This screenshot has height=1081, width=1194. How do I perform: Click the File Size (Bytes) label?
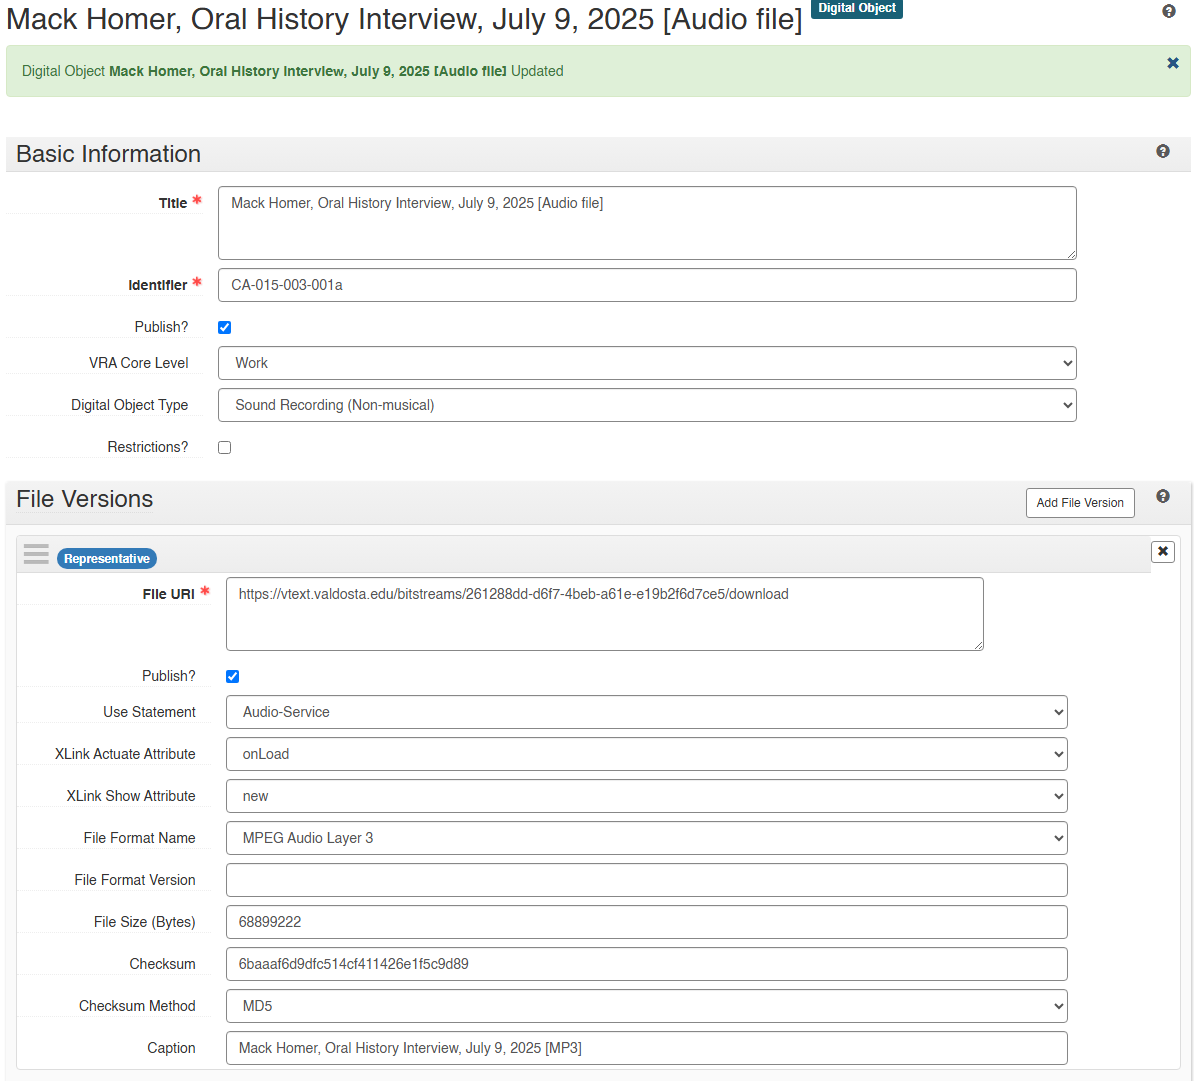pos(145,922)
